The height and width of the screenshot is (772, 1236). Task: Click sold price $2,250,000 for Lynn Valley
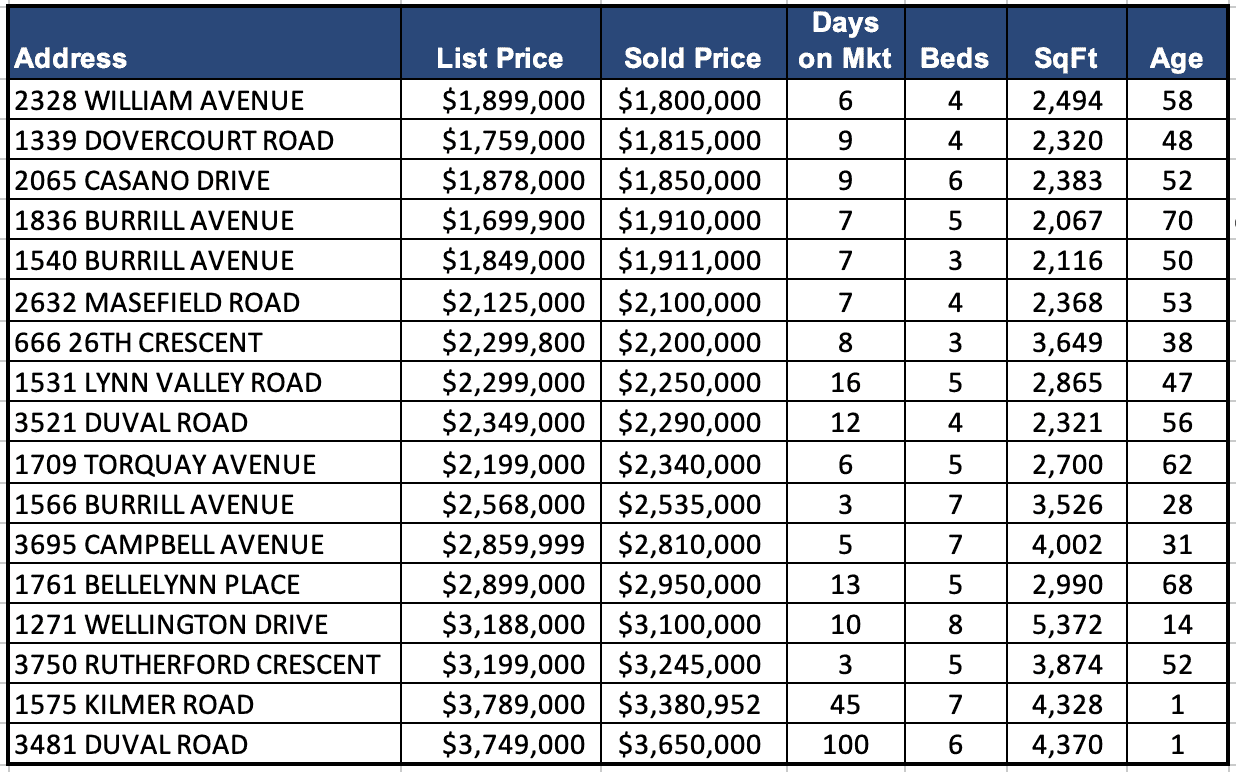click(x=690, y=383)
